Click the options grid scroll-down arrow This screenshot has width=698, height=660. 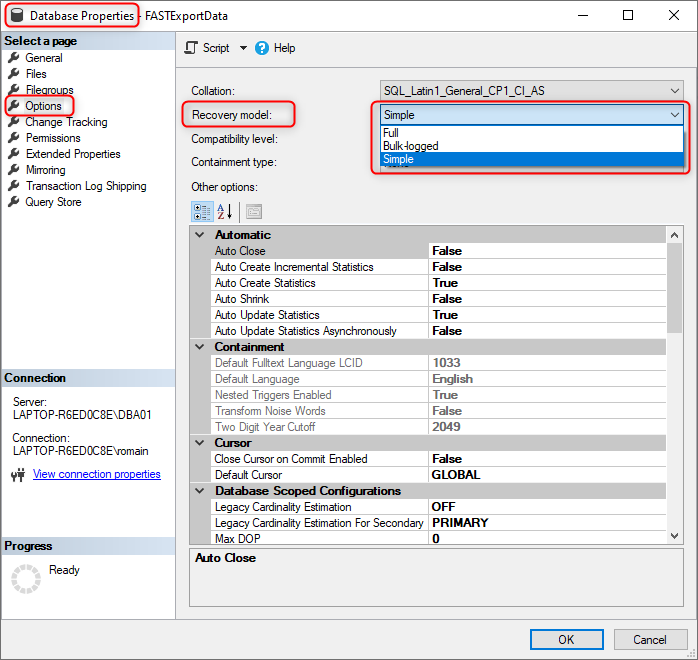click(674, 536)
